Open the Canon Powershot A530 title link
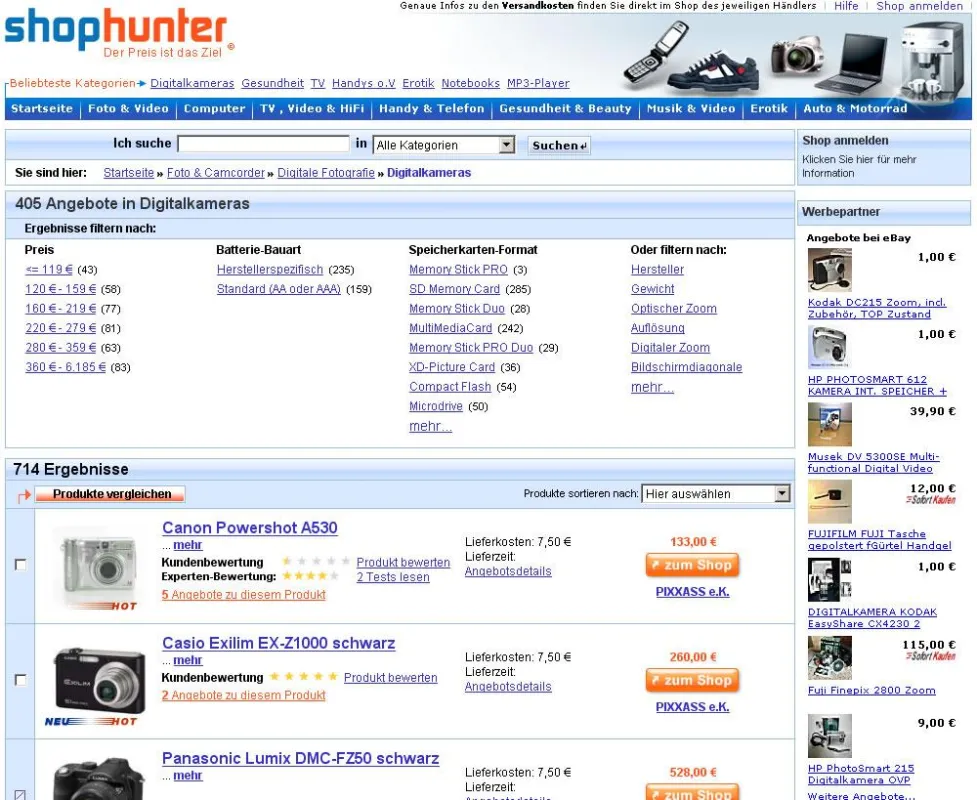This screenshot has height=800, width=977. [x=250, y=528]
